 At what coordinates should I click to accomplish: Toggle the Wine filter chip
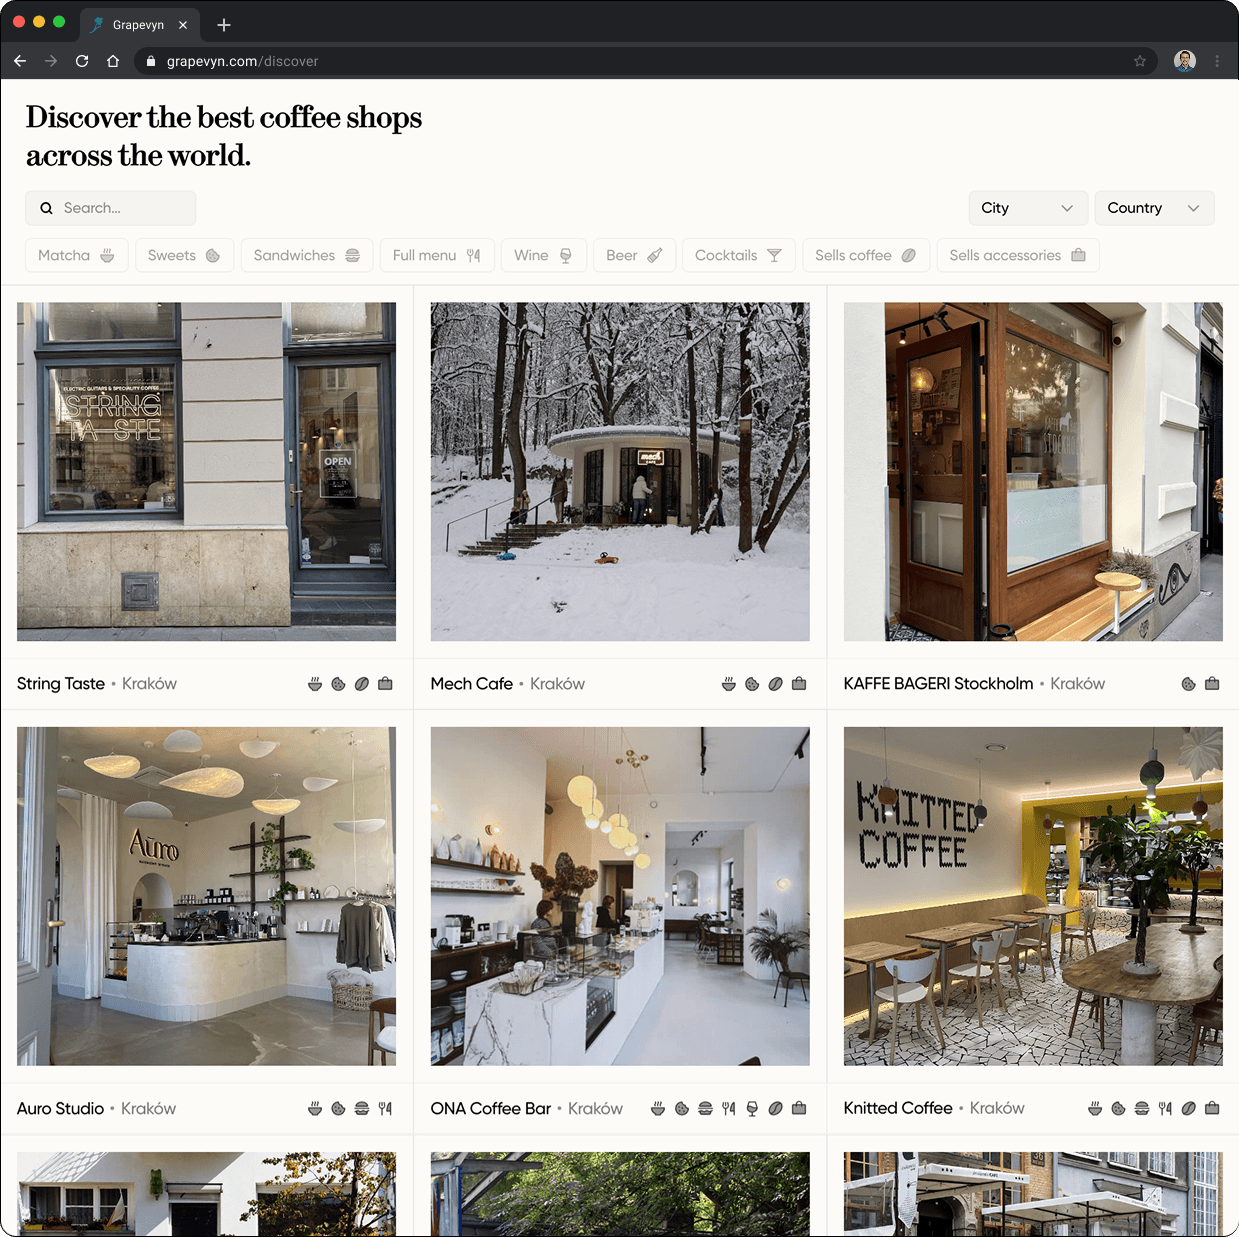click(543, 255)
